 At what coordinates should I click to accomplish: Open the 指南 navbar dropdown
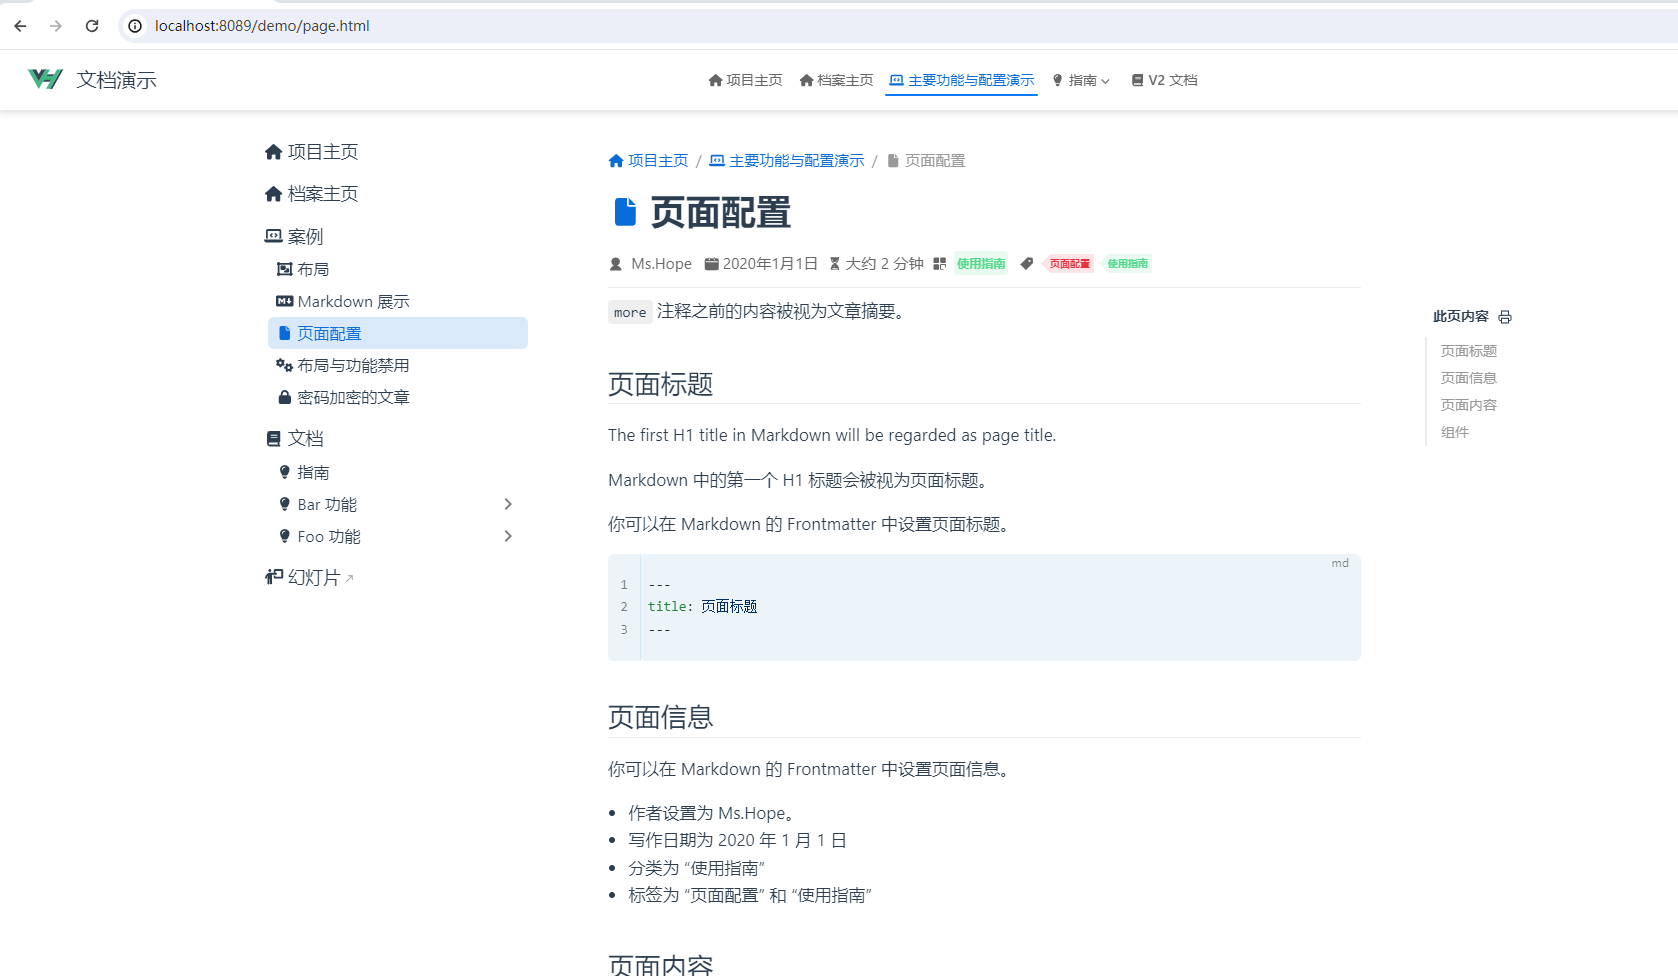coord(1081,80)
